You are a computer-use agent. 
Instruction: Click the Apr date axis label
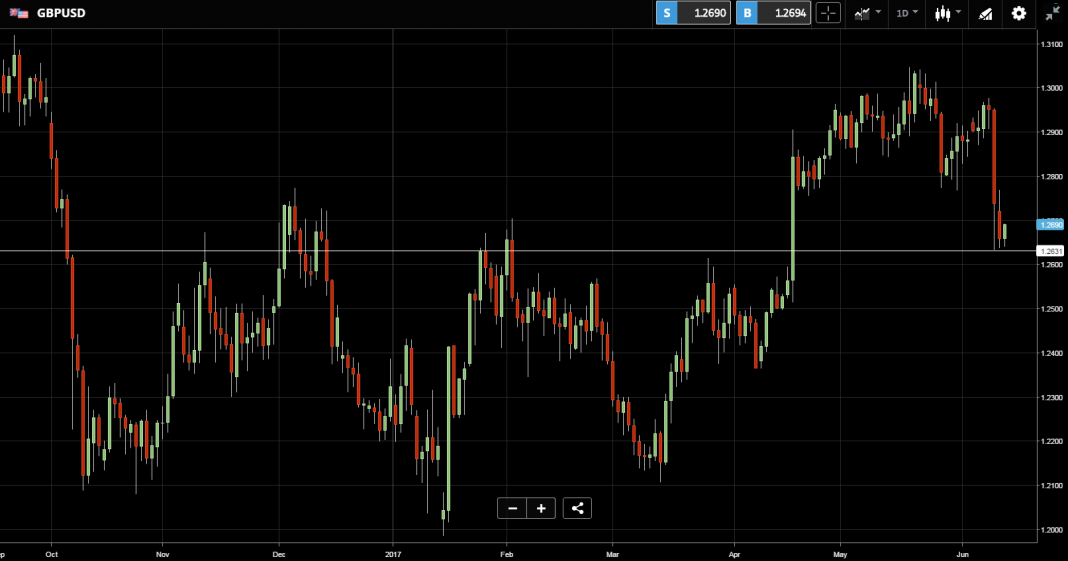pyautogui.click(x=734, y=554)
